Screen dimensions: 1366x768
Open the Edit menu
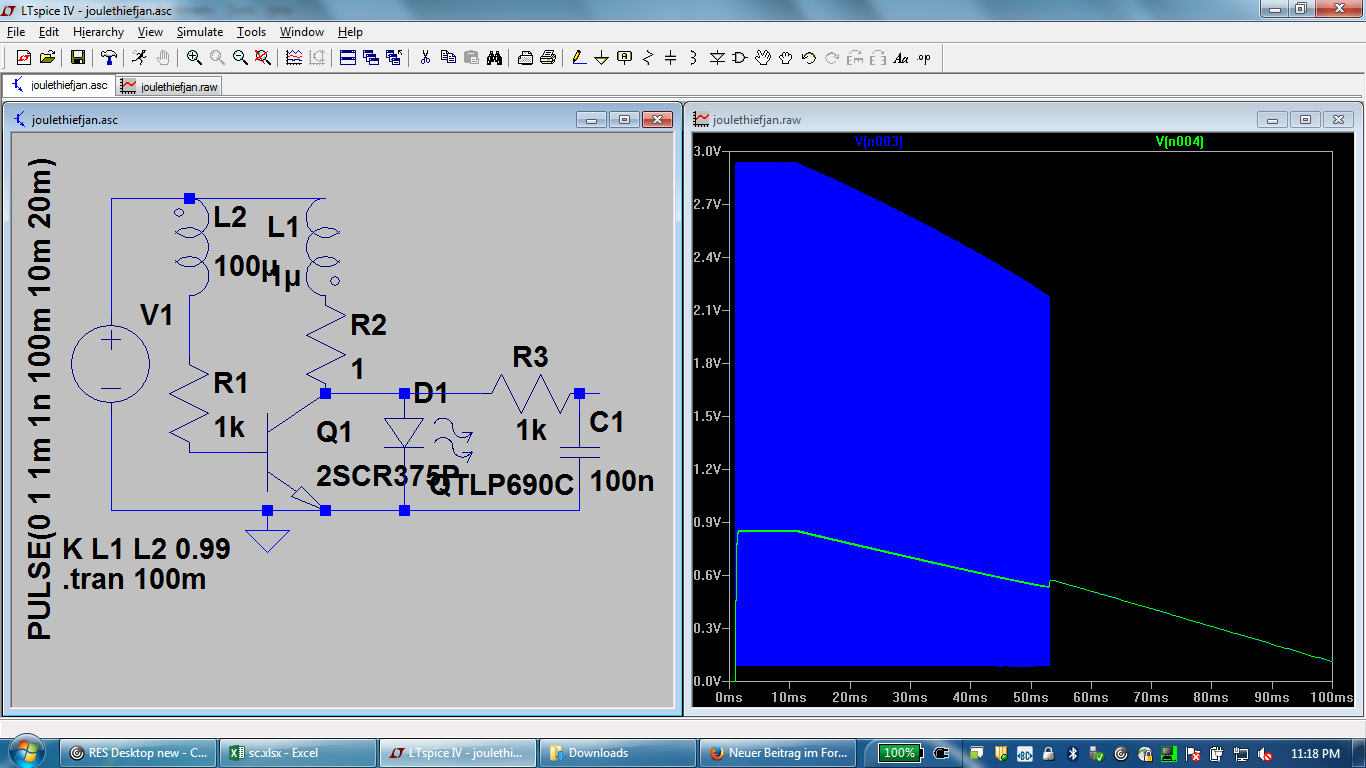click(49, 32)
